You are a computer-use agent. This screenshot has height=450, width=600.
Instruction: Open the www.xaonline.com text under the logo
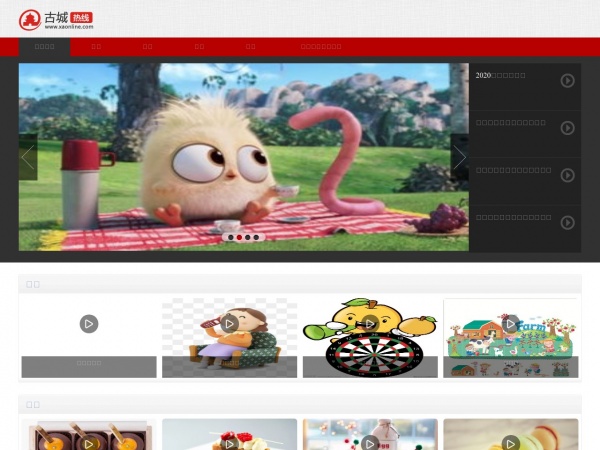(69, 27)
